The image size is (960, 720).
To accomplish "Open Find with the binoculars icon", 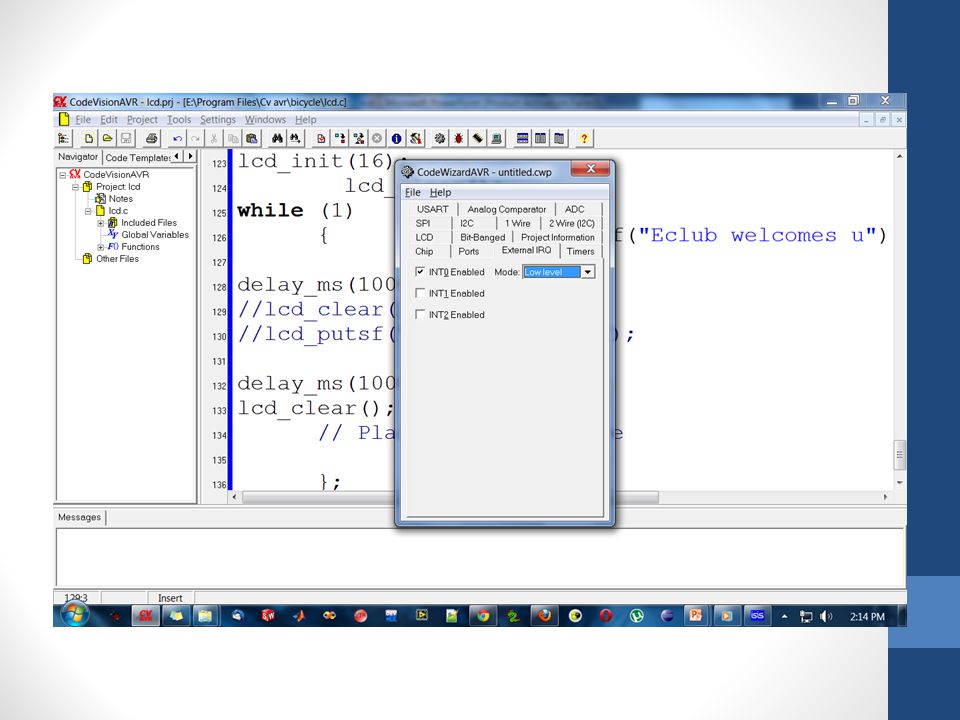I will [277, 138].
